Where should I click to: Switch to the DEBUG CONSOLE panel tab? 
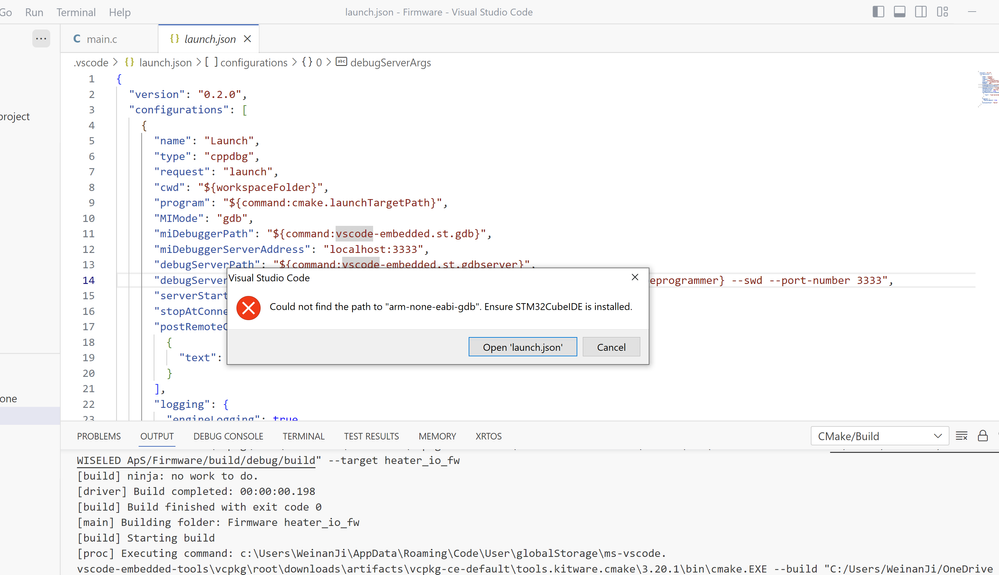[x=228, y=436]
